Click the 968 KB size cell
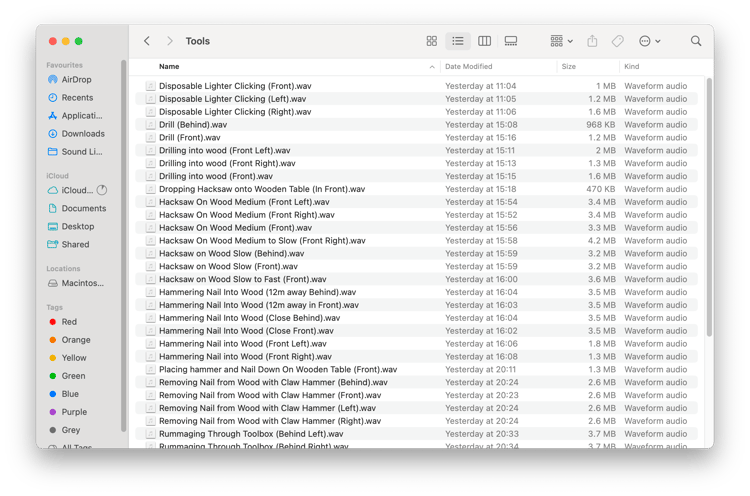Viewport: 750px width, 496px height. [601, 125]
